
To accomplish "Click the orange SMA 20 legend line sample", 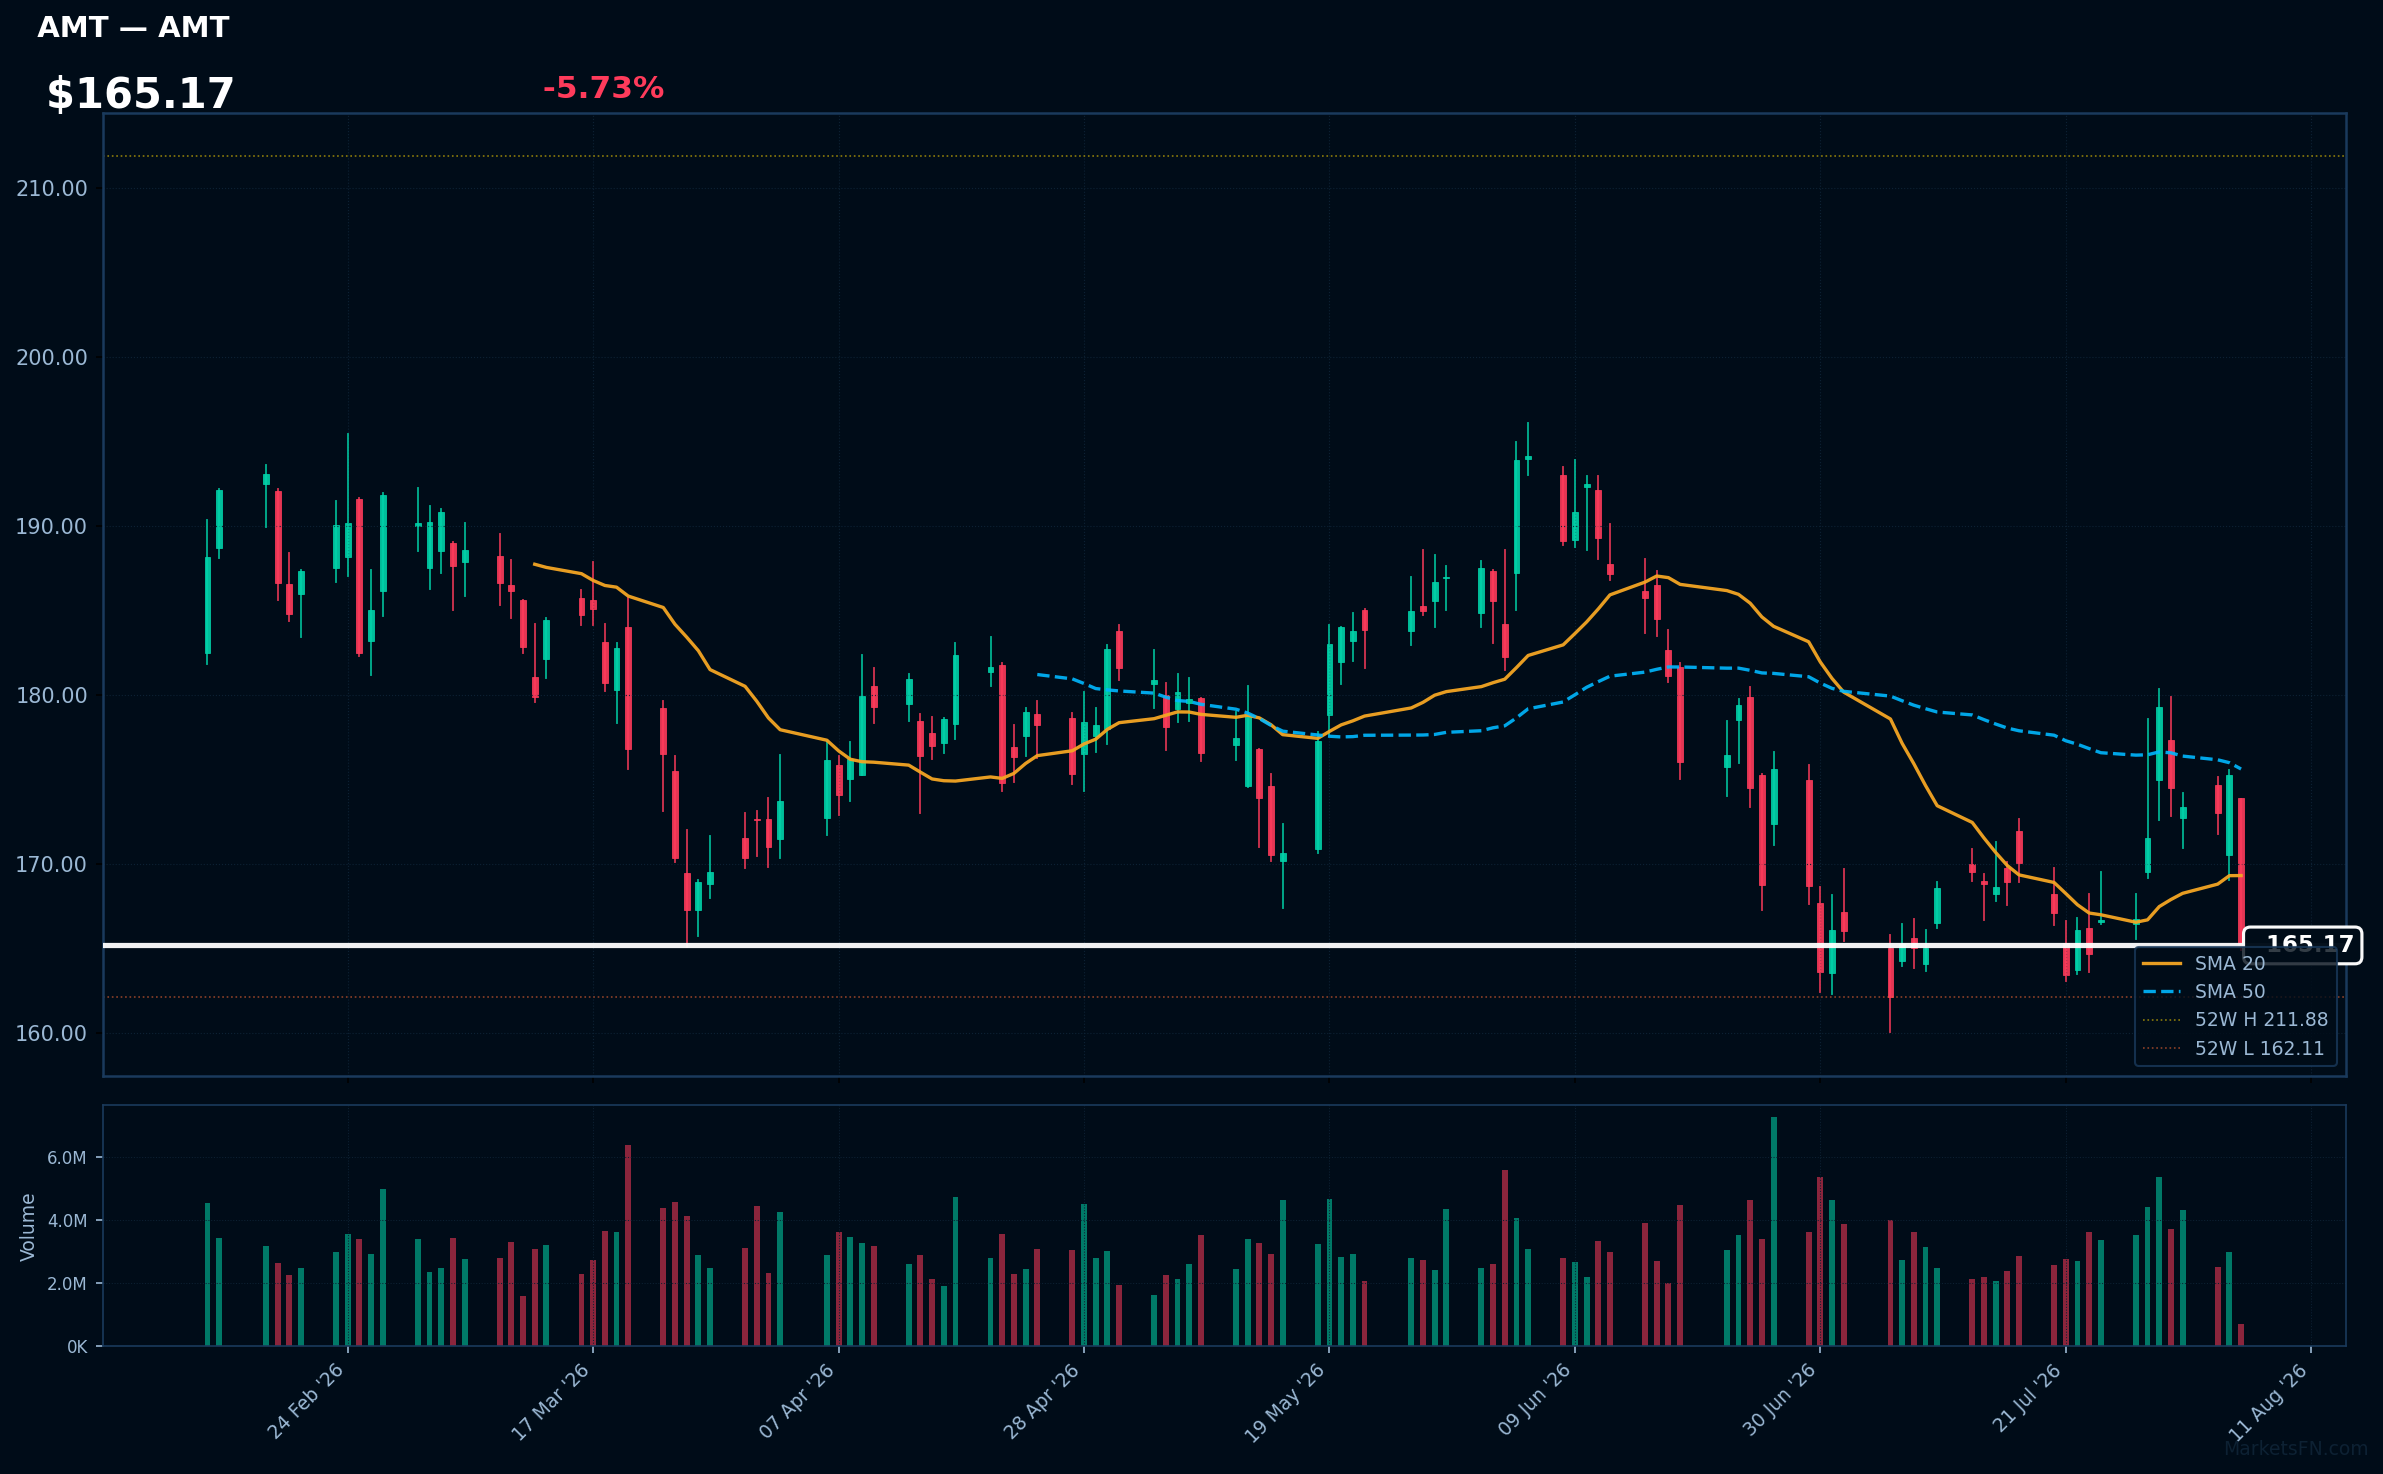I will 2162,963.
